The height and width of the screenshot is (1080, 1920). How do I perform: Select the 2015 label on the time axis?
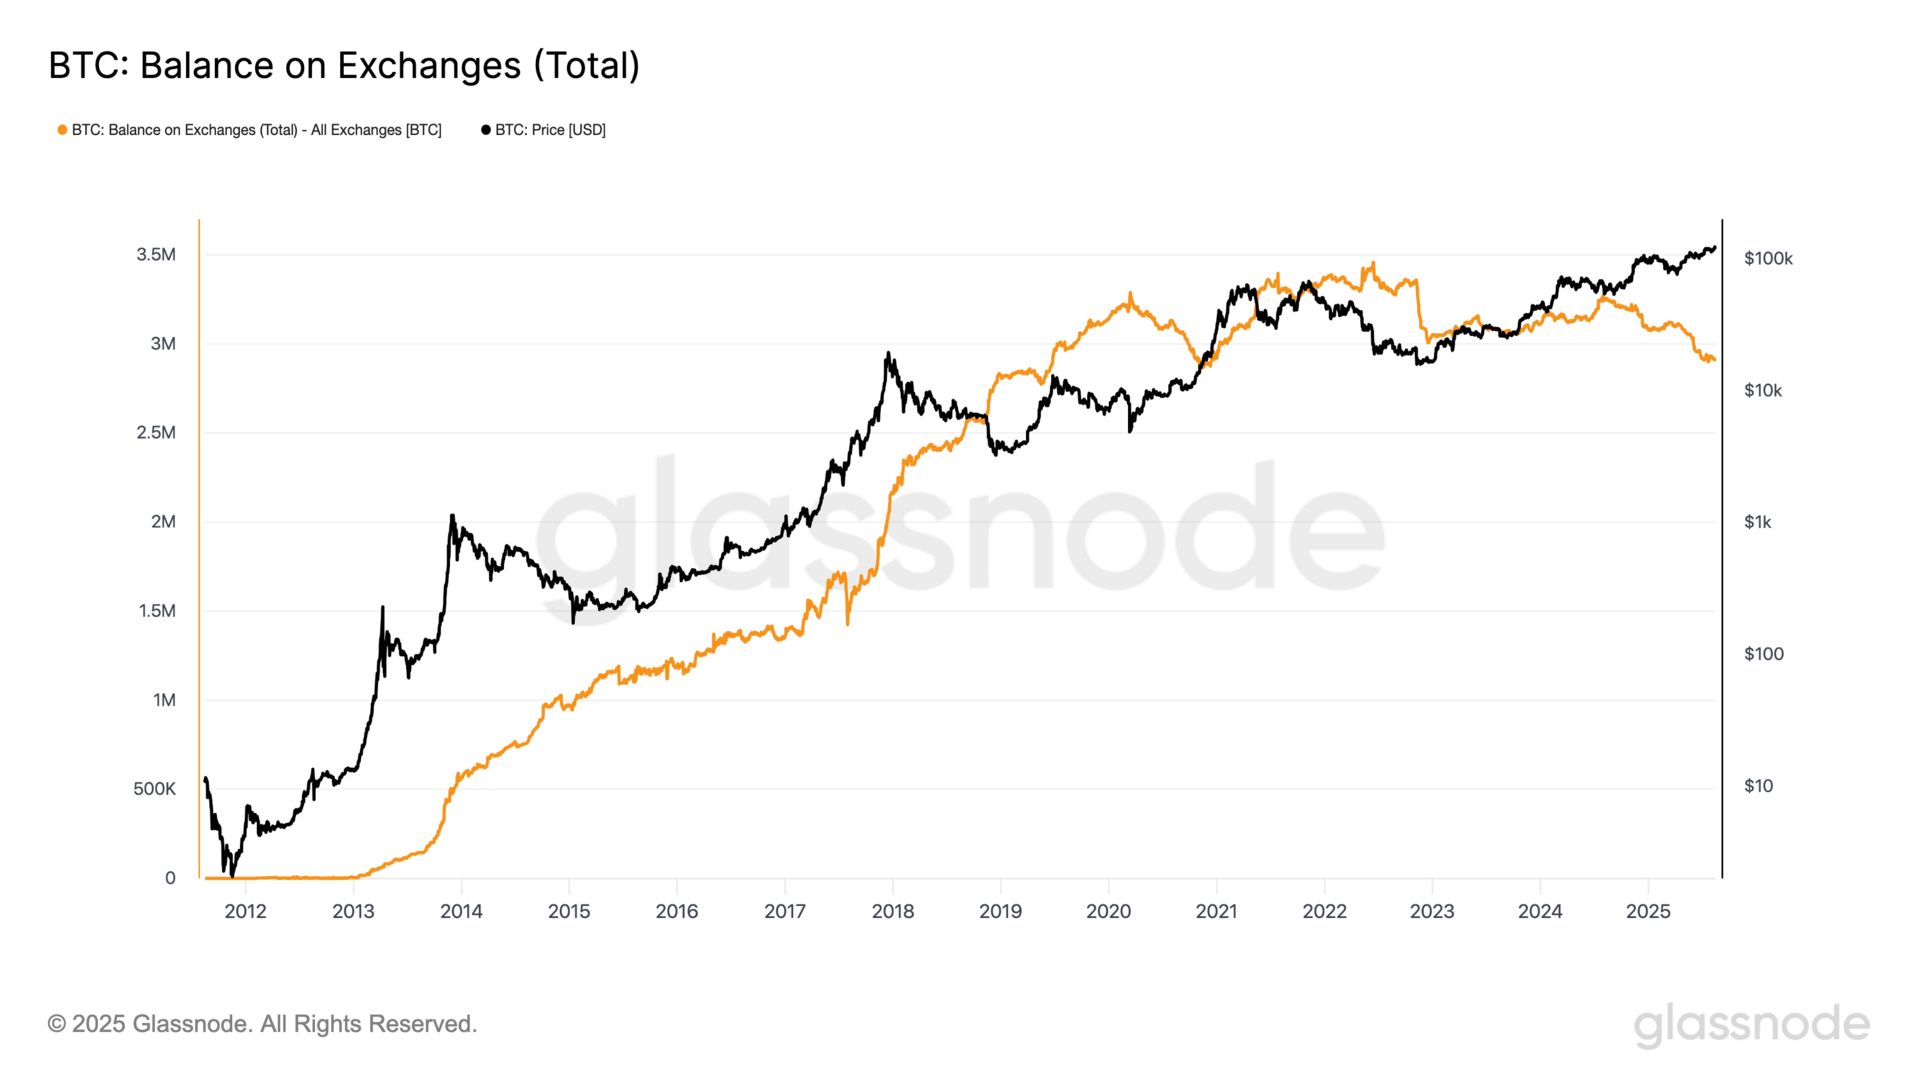point(569,911)
